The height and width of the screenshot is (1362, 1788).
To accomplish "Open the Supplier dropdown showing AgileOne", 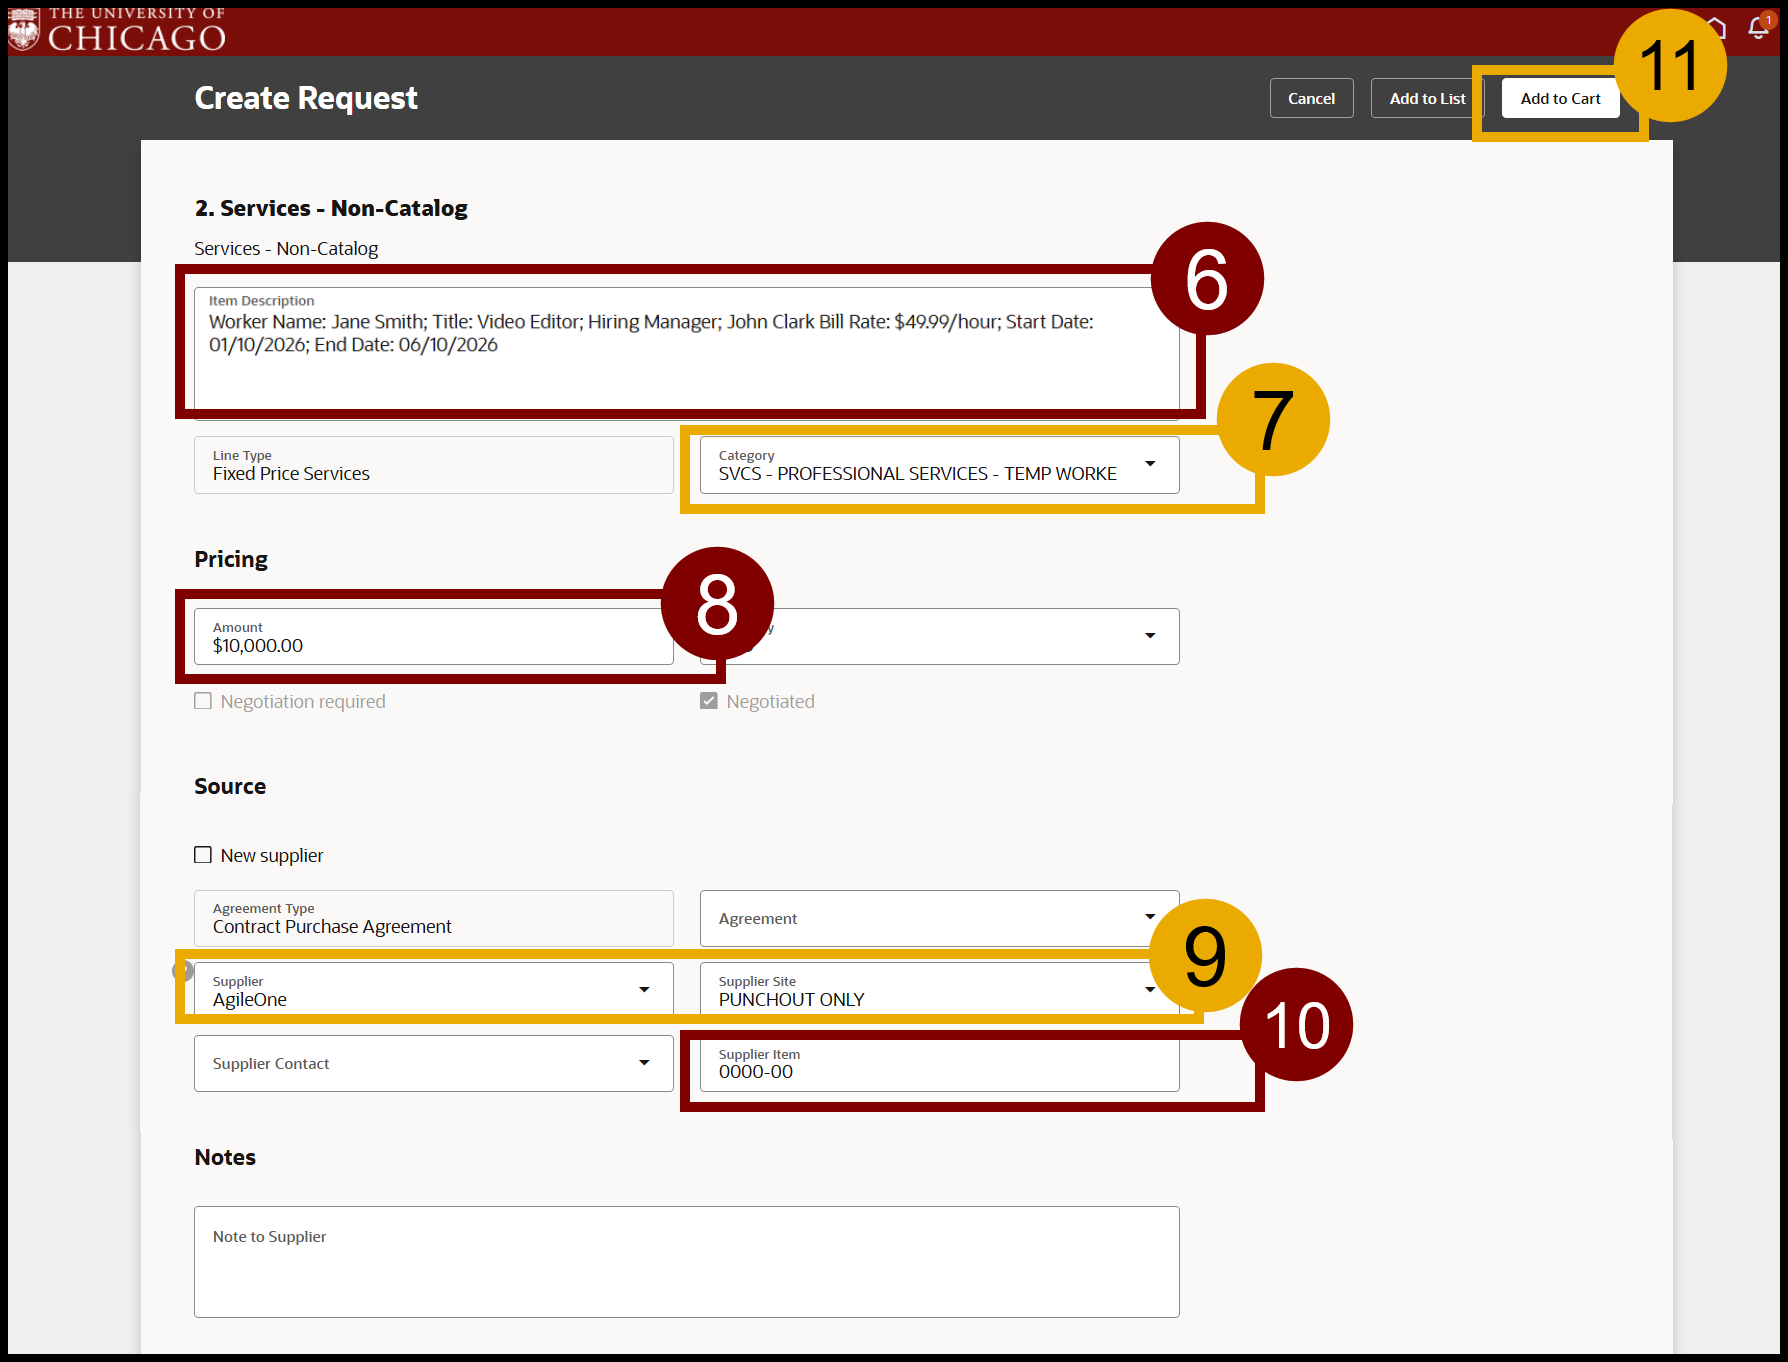I will 644,990.
